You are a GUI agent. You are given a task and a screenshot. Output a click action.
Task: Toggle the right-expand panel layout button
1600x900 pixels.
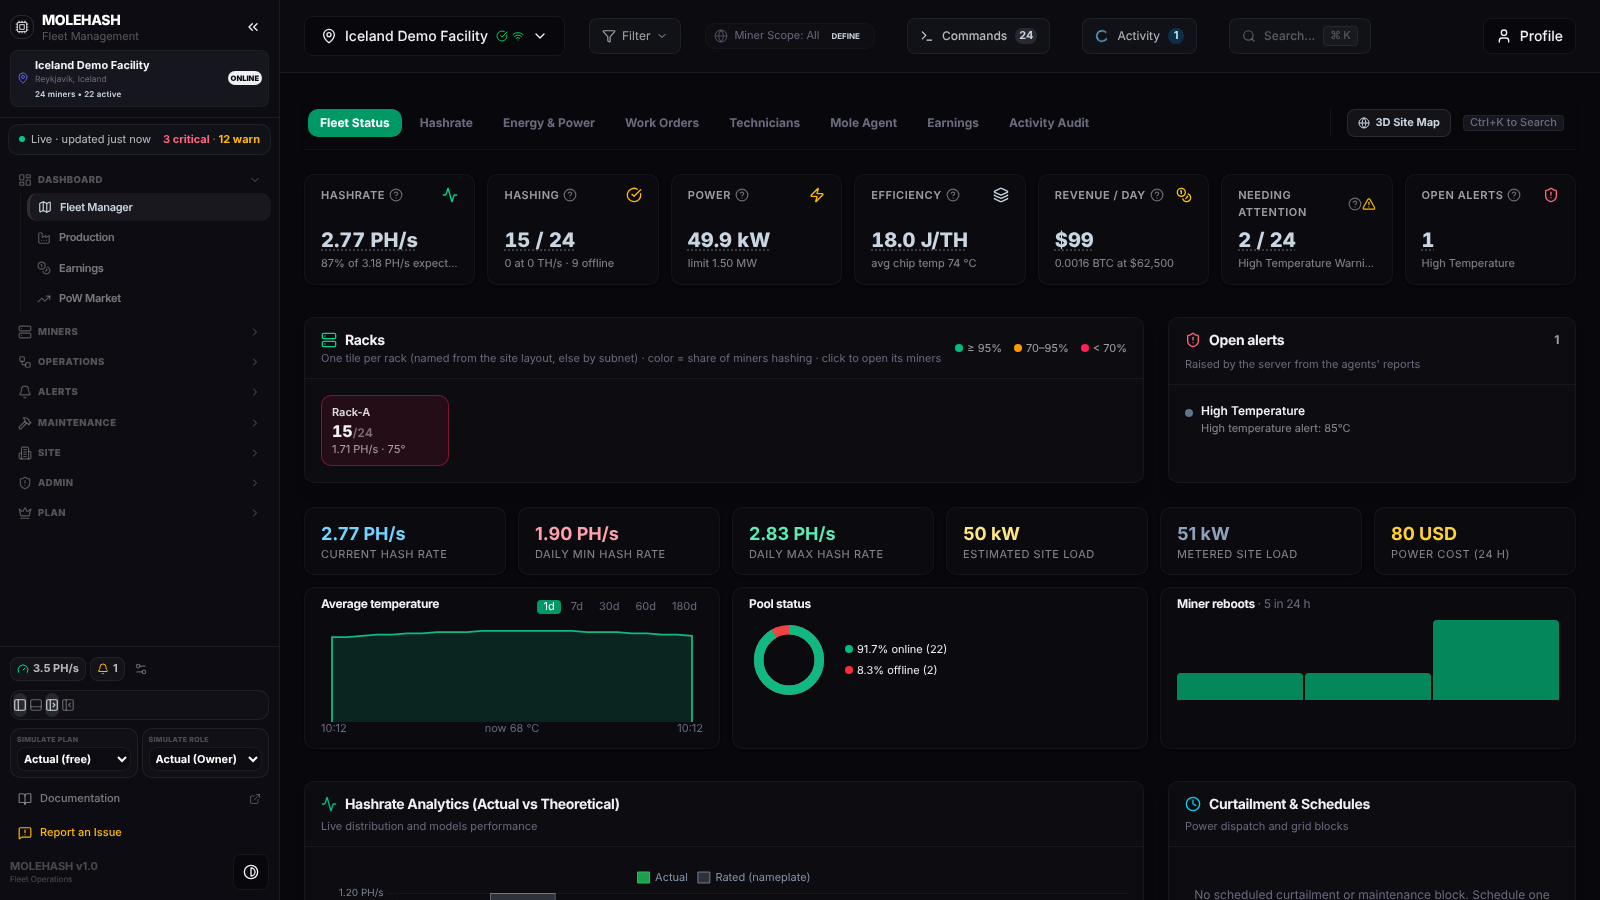pyautogui.click(x=52, y=705)
